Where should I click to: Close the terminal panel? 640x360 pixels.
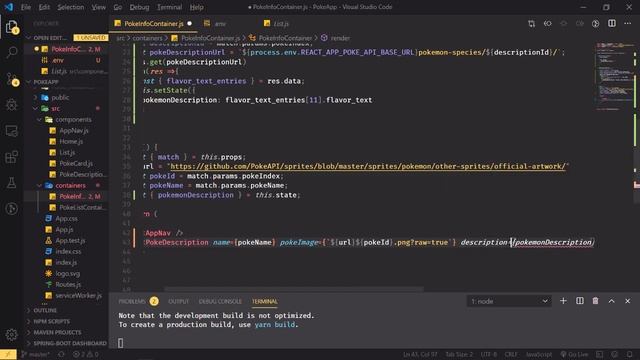[627, 301]
